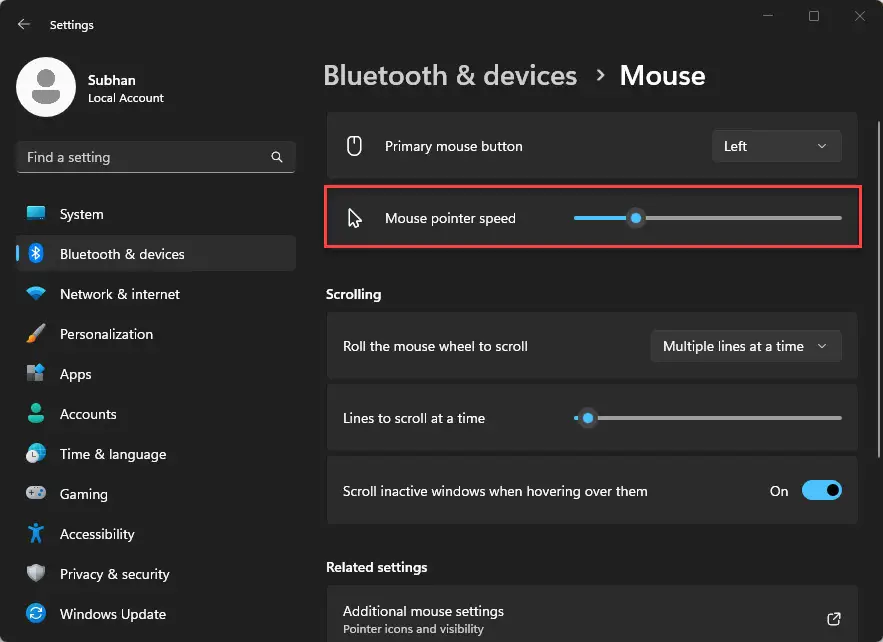Click the Personalization paintbrush icon

[36, 333]
